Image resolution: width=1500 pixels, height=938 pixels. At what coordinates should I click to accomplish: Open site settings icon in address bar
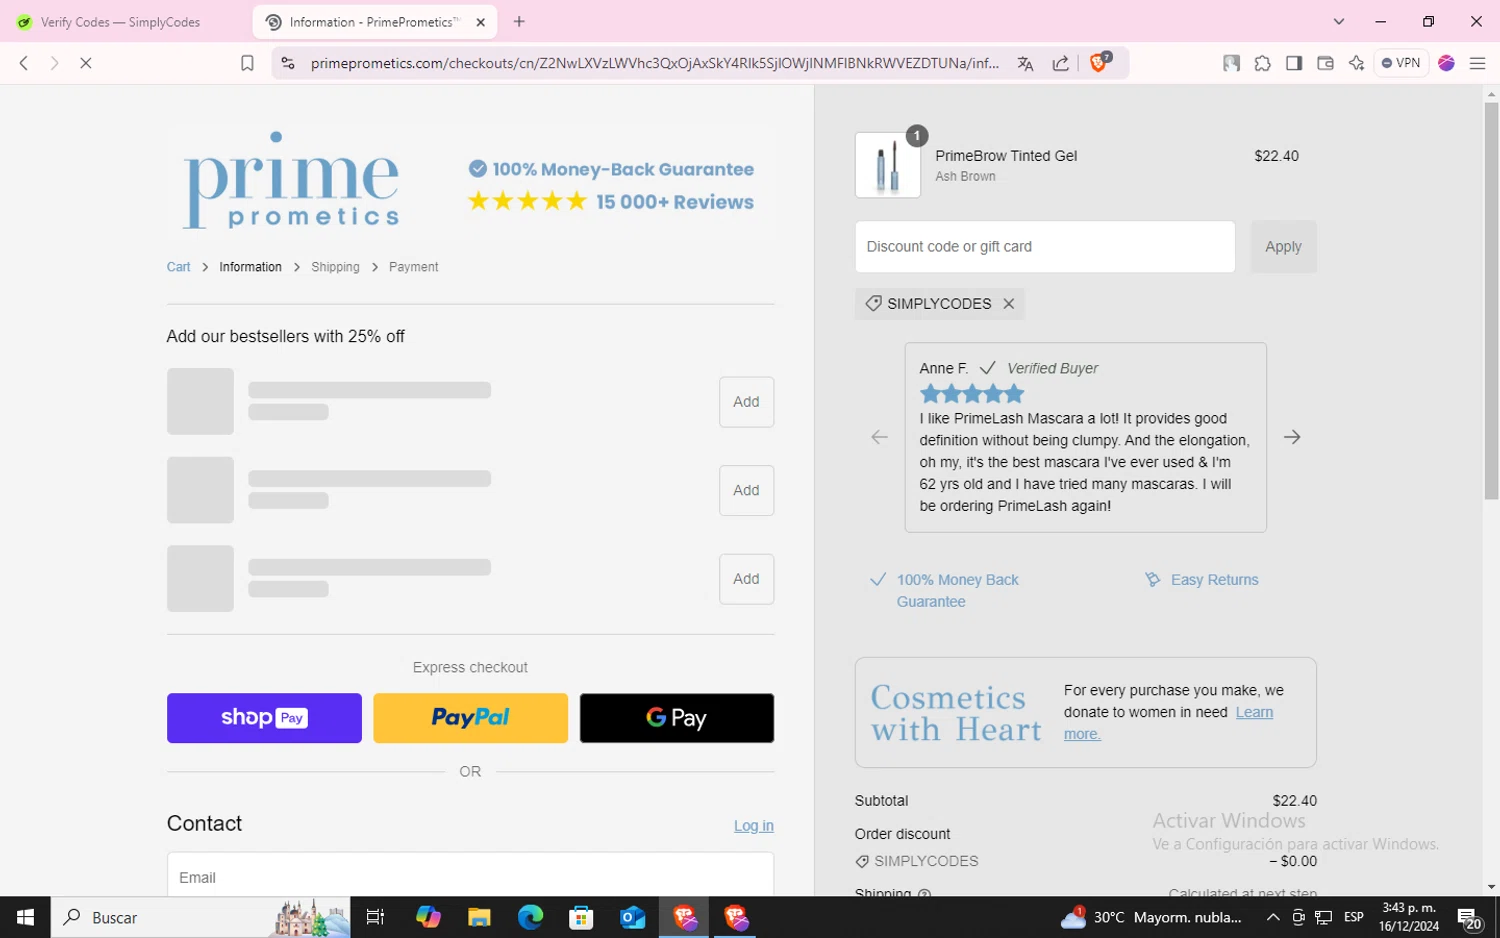click(288, 63)
